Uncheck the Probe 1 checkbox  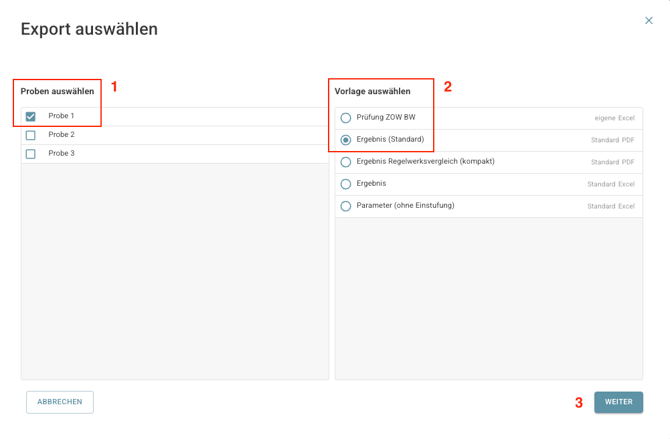(31, 116)
